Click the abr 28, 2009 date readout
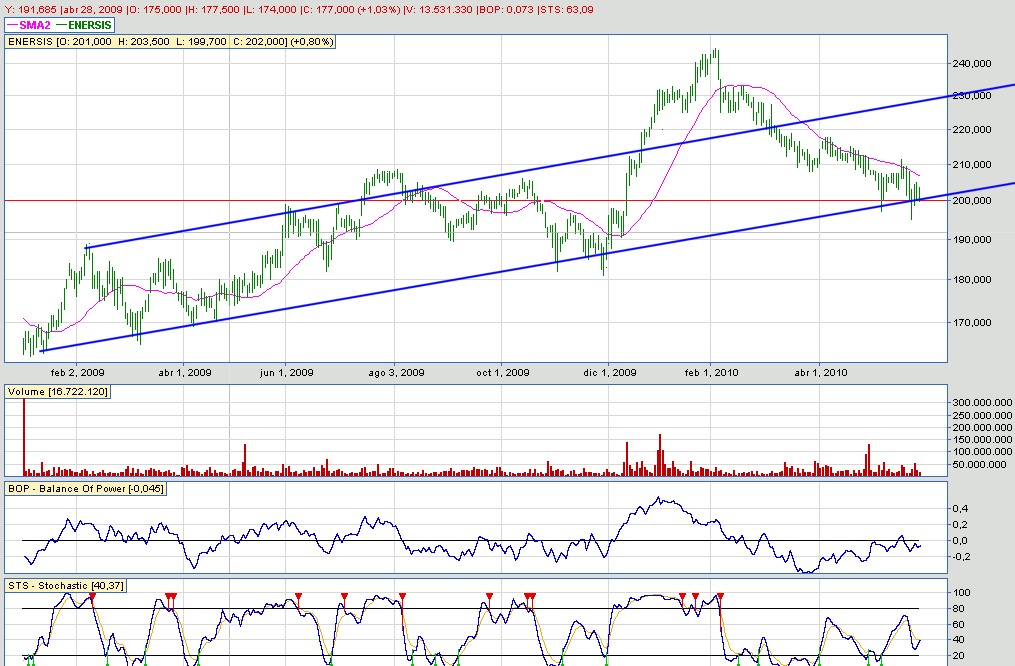Viewport: 1015px width, 666px height. (93, 10)
